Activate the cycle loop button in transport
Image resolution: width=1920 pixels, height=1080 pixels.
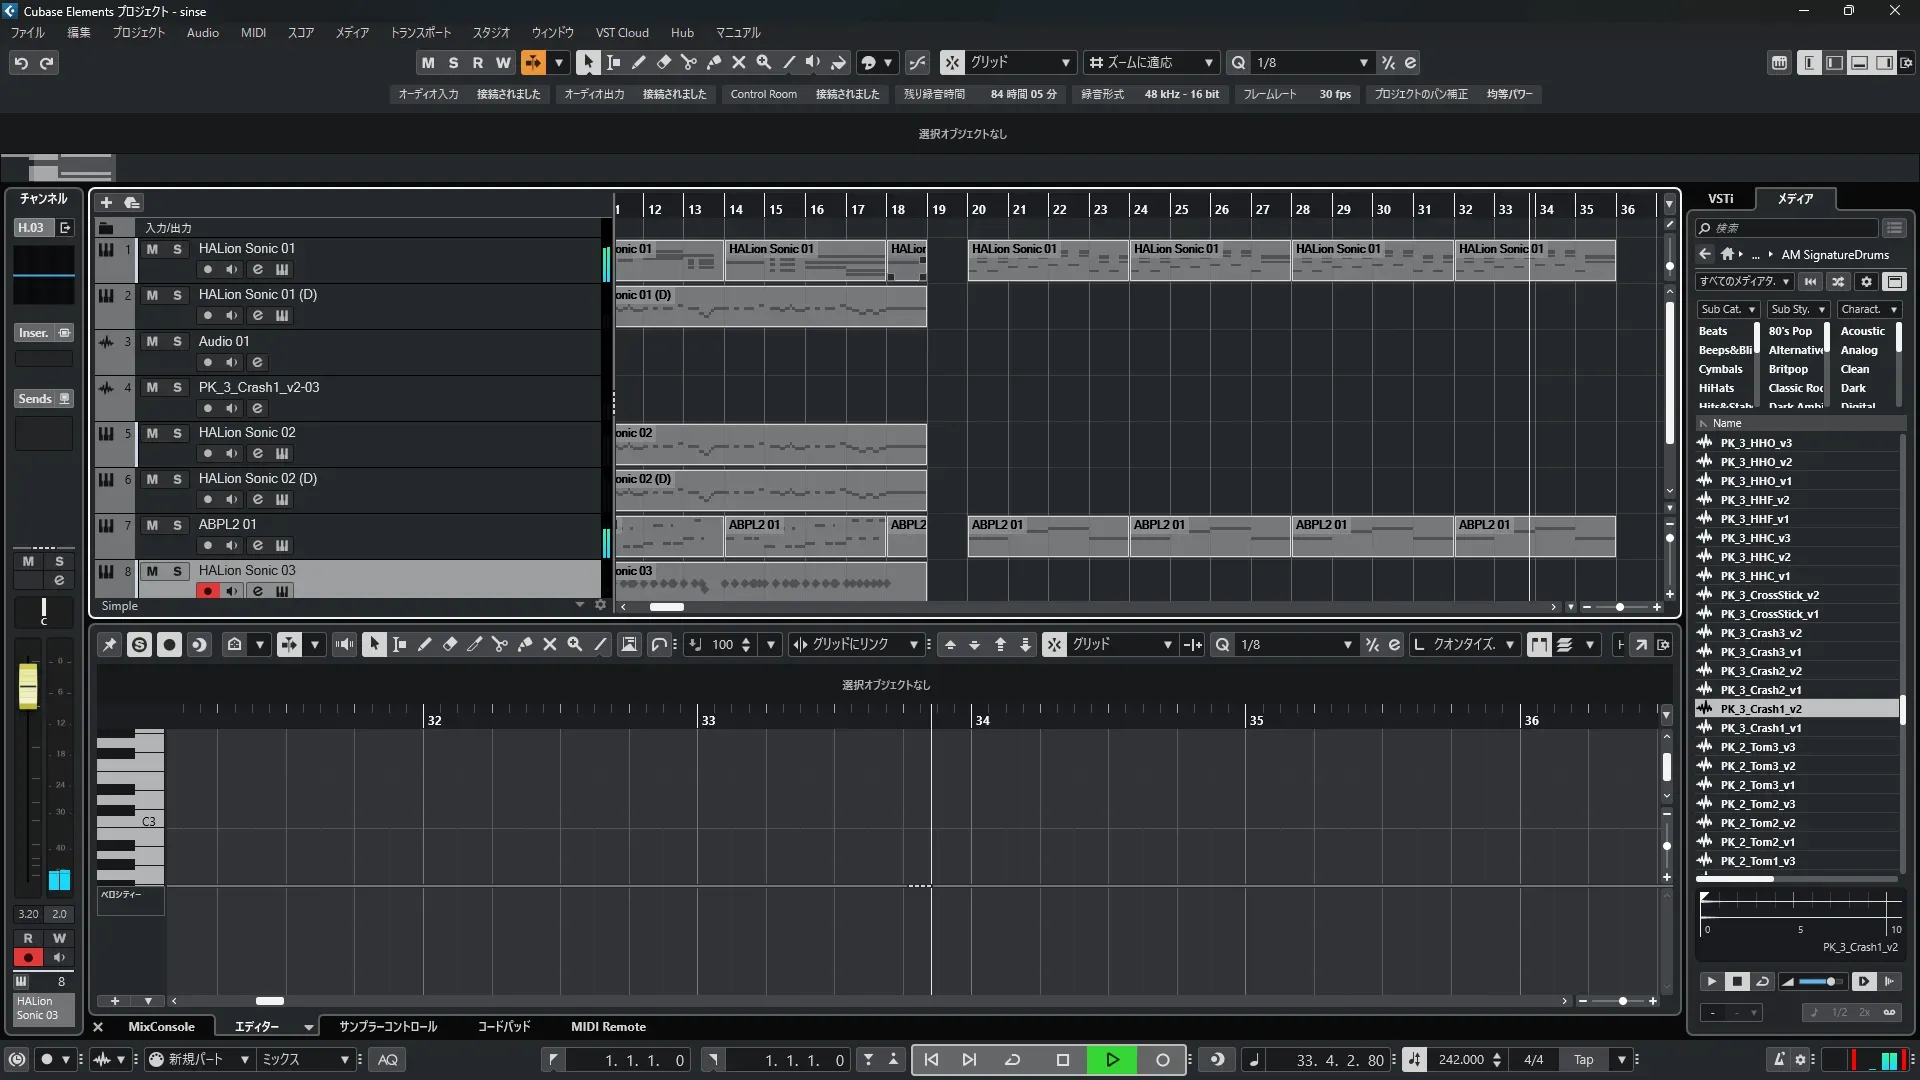pos(1012,1059)
